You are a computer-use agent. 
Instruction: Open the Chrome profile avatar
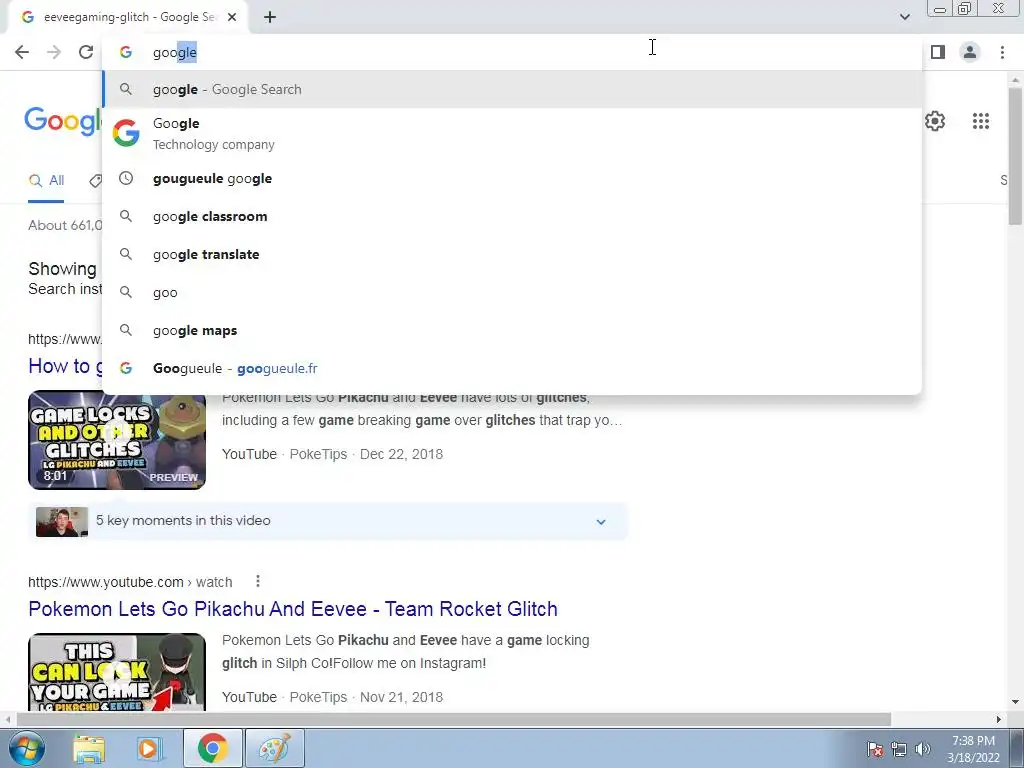970,52
